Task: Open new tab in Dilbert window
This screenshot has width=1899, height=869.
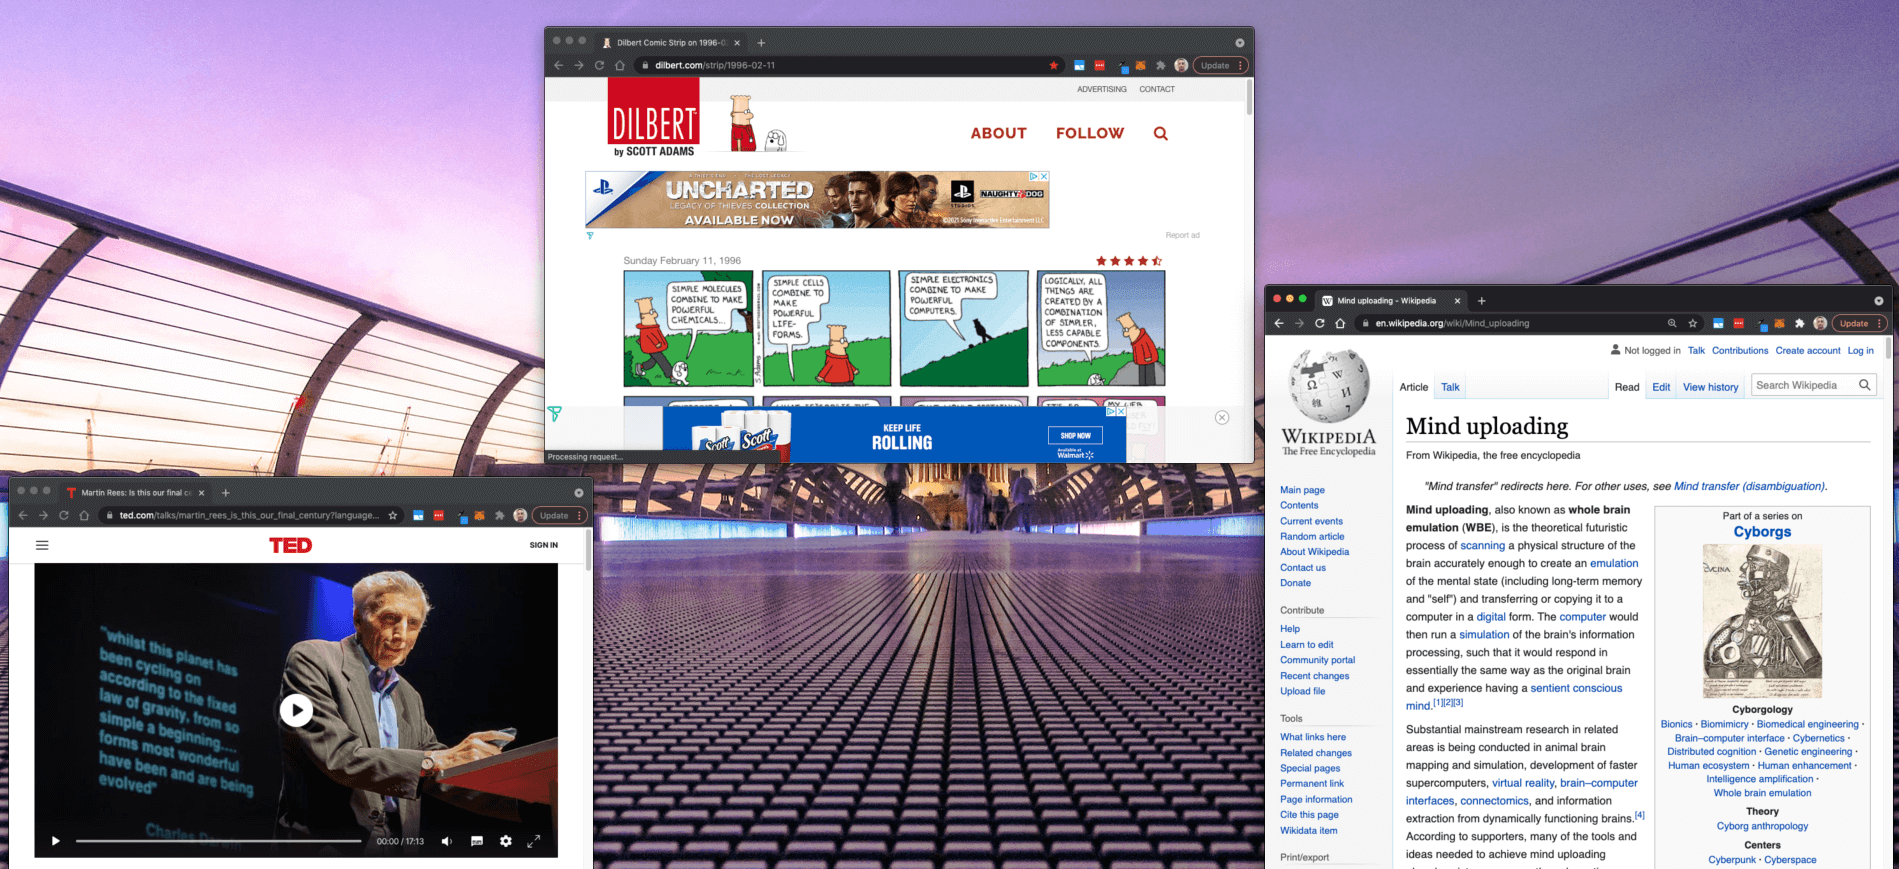Action: [x=761, y=43]
